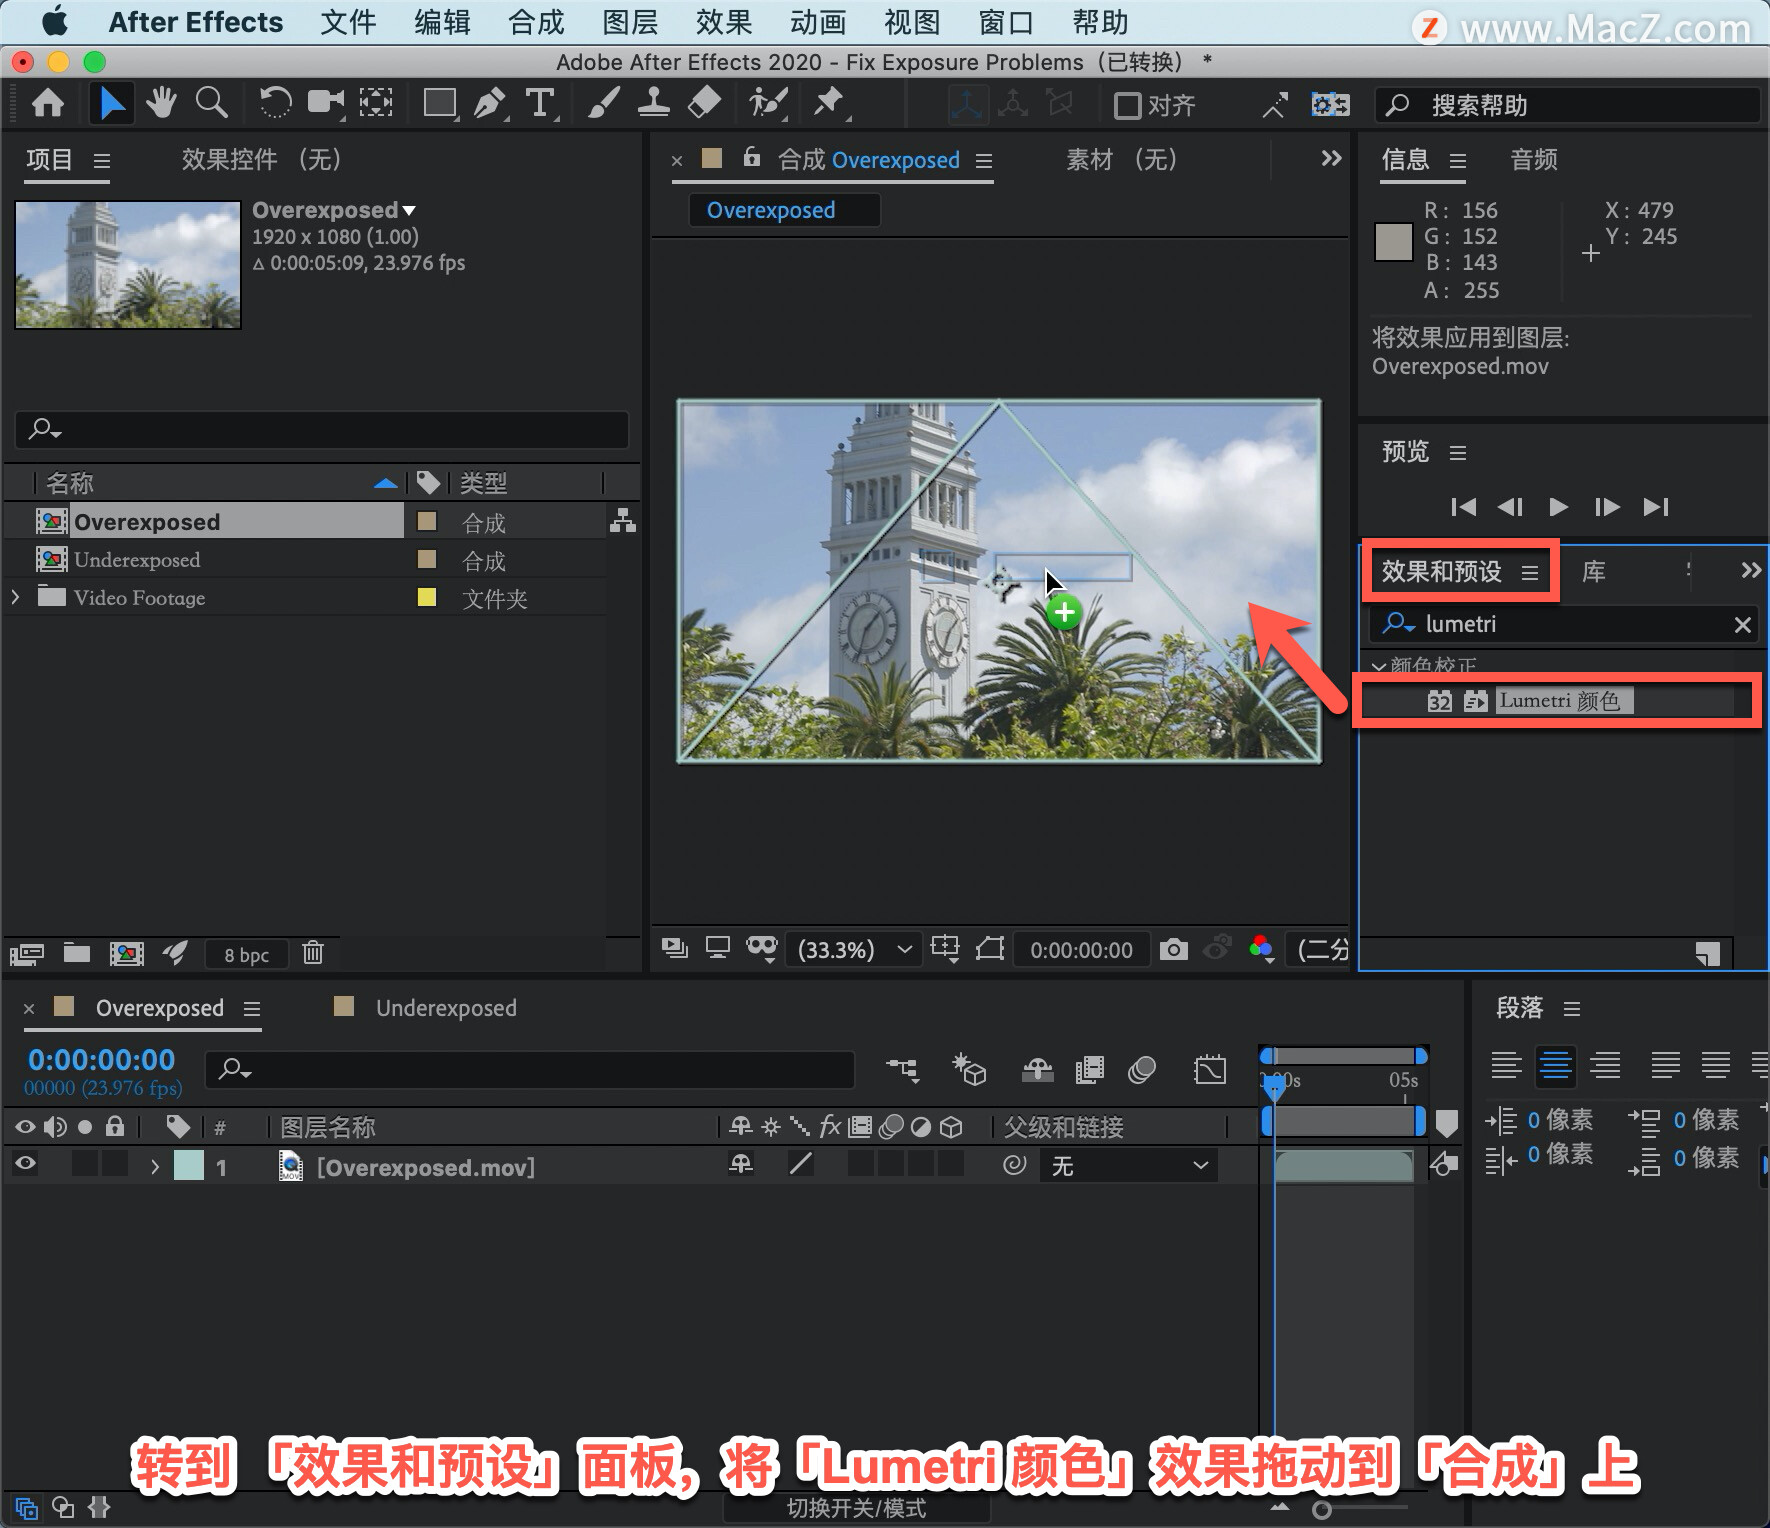Select the Clone Stamp tool
This screenshot has width=1770, height=1528.
point(654,103)
